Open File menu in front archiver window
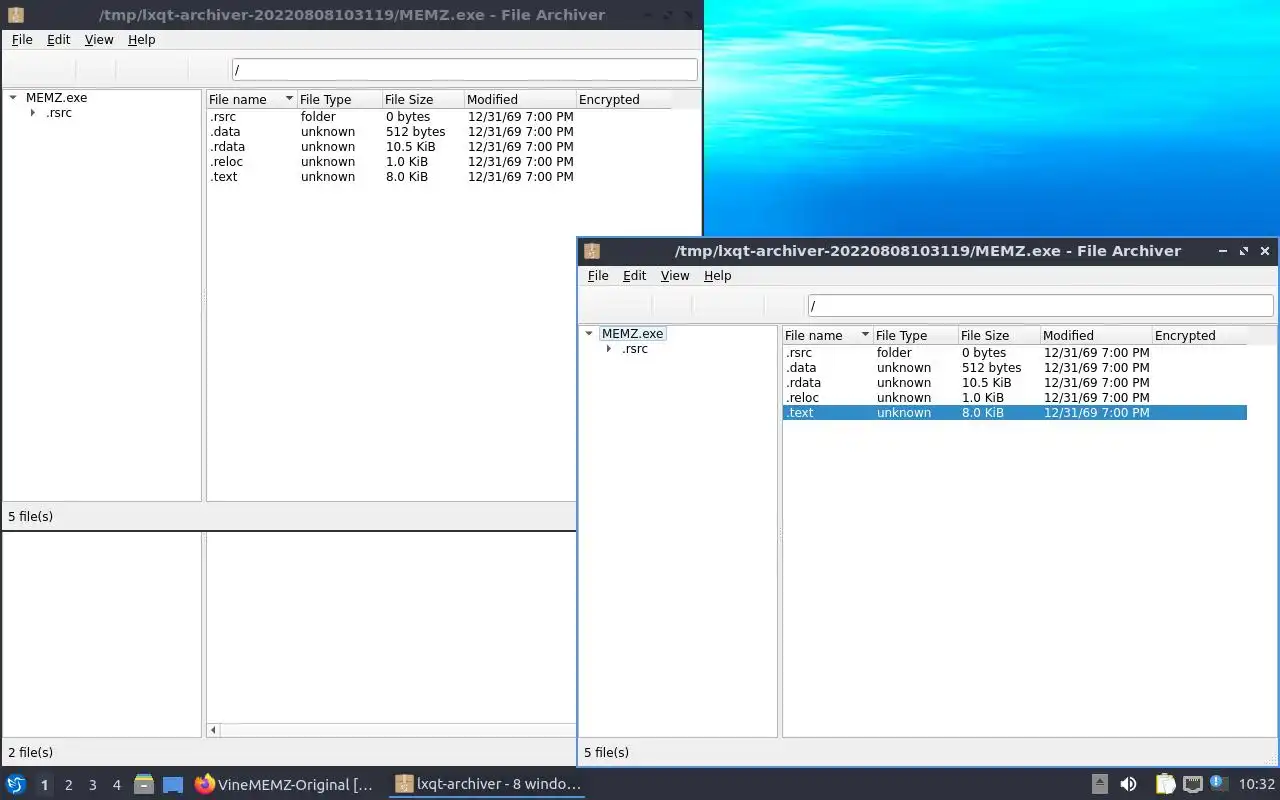This screenshot has width=1280, height=800. [598, 276]
